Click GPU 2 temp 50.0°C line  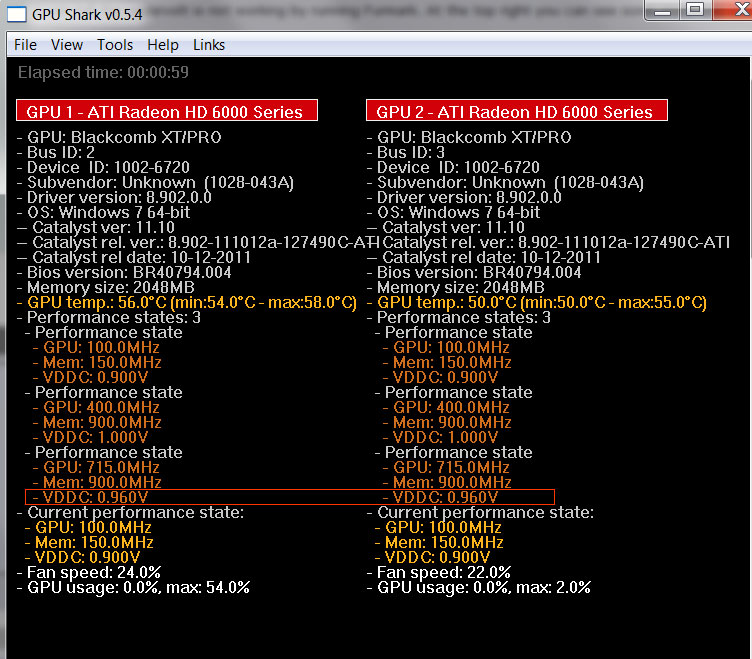537,303
